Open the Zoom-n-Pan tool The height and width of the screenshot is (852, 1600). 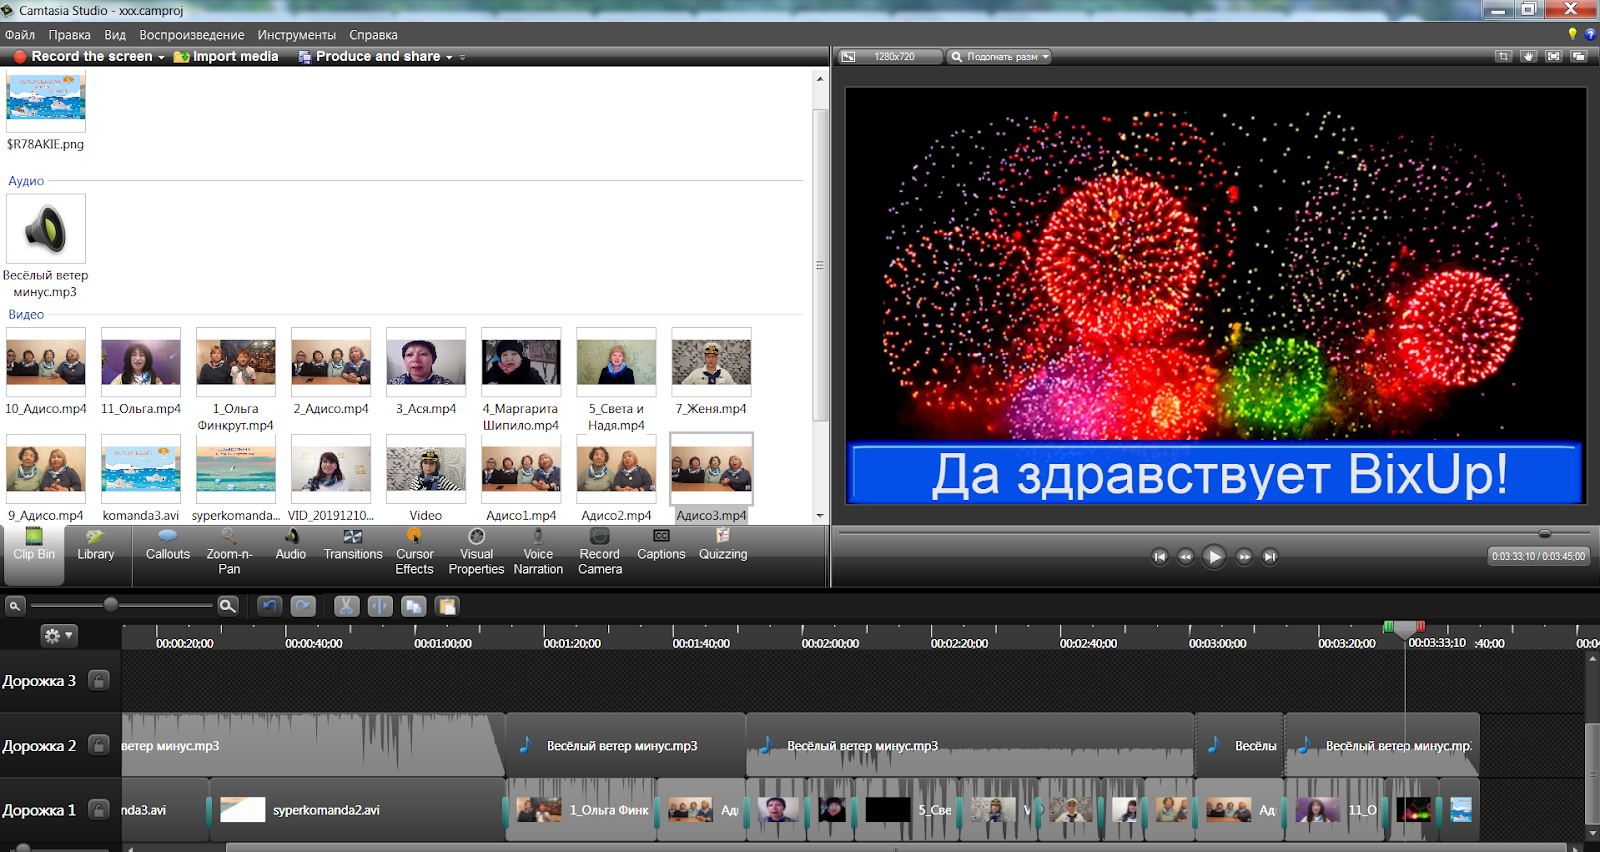[x=229, y=553]
